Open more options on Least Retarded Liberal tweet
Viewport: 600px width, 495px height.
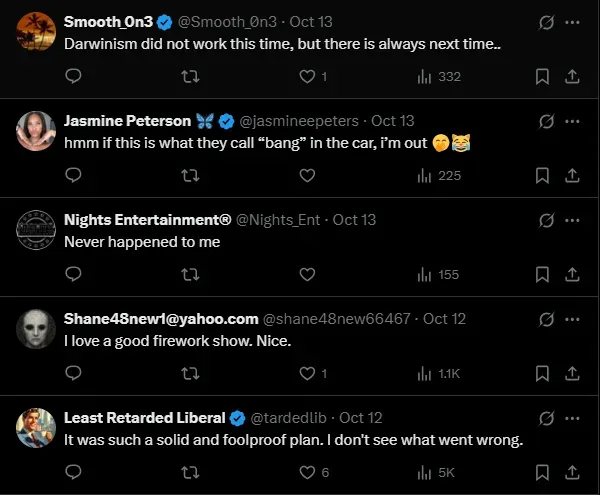[x=572, y=417]
